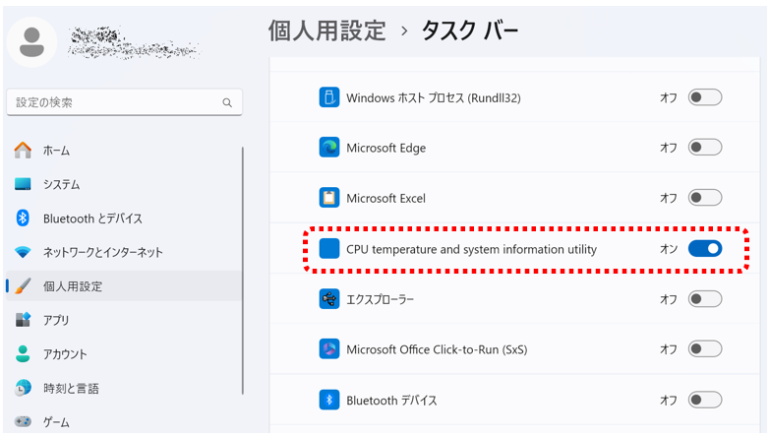Click the Accounts person icon in sidebar
770x437 pixels.
click(x=23, y=354)
